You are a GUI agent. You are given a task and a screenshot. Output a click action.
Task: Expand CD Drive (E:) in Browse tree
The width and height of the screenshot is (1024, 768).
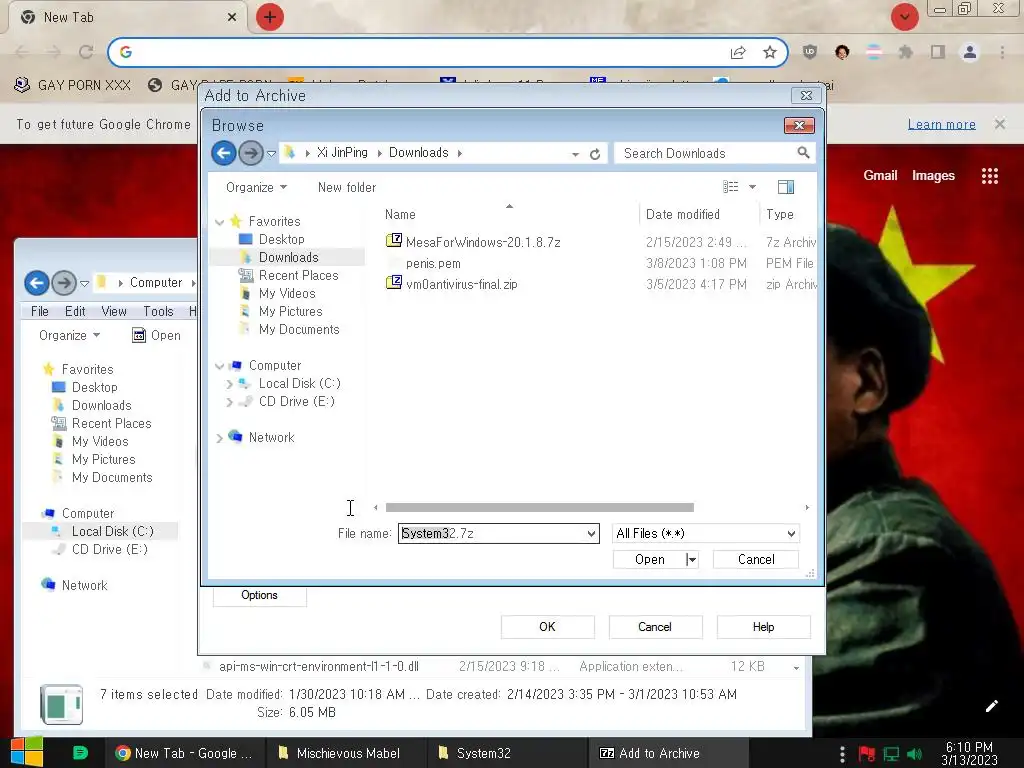tap(229, 402)
